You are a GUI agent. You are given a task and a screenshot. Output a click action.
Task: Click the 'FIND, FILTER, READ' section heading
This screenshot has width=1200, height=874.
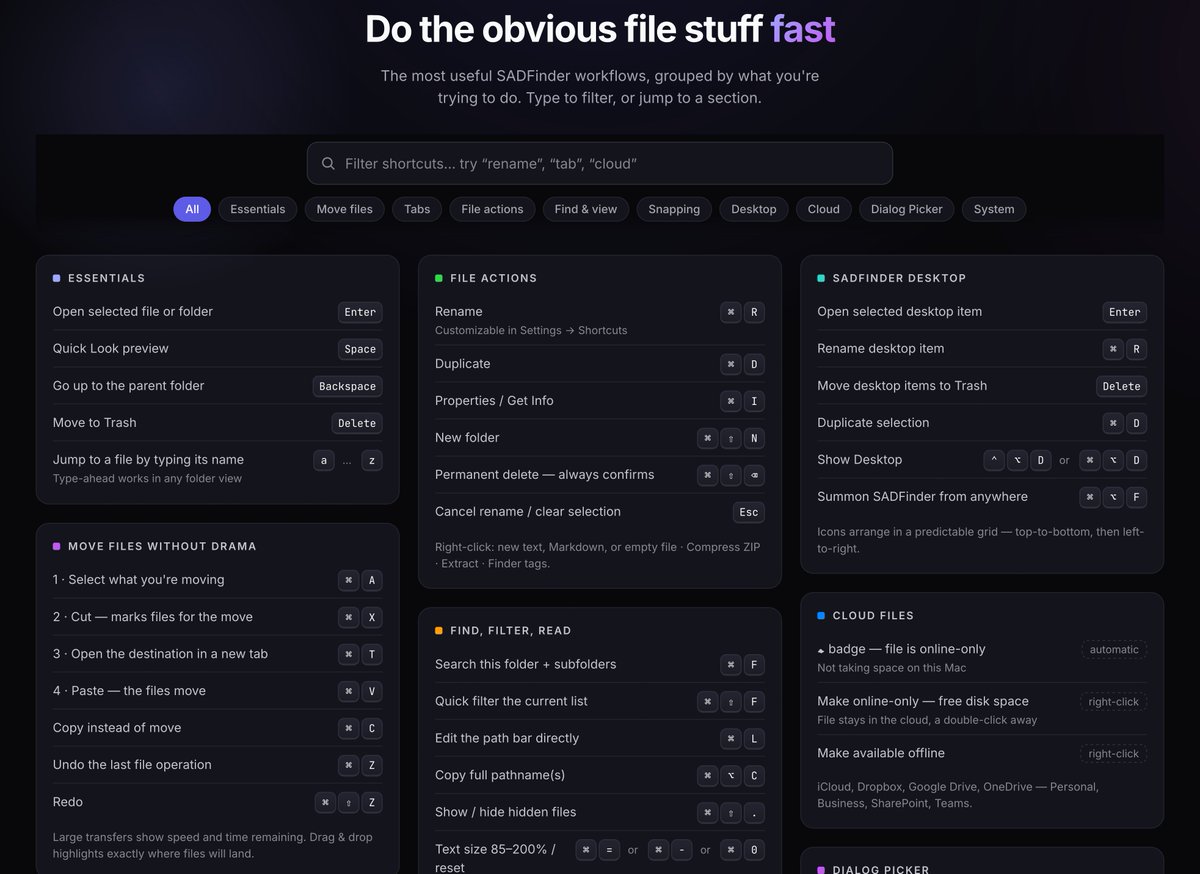coord(511,631)
